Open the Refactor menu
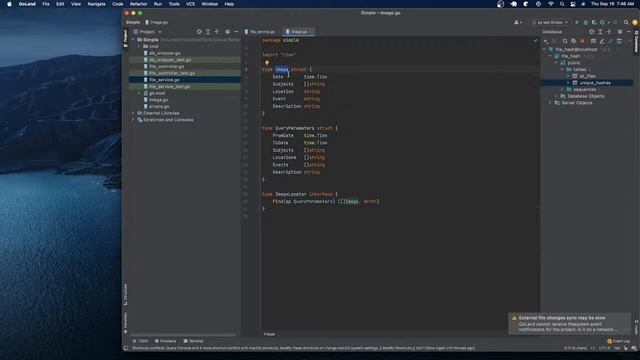This screenshot has height=360, width=640. point(138,4)
